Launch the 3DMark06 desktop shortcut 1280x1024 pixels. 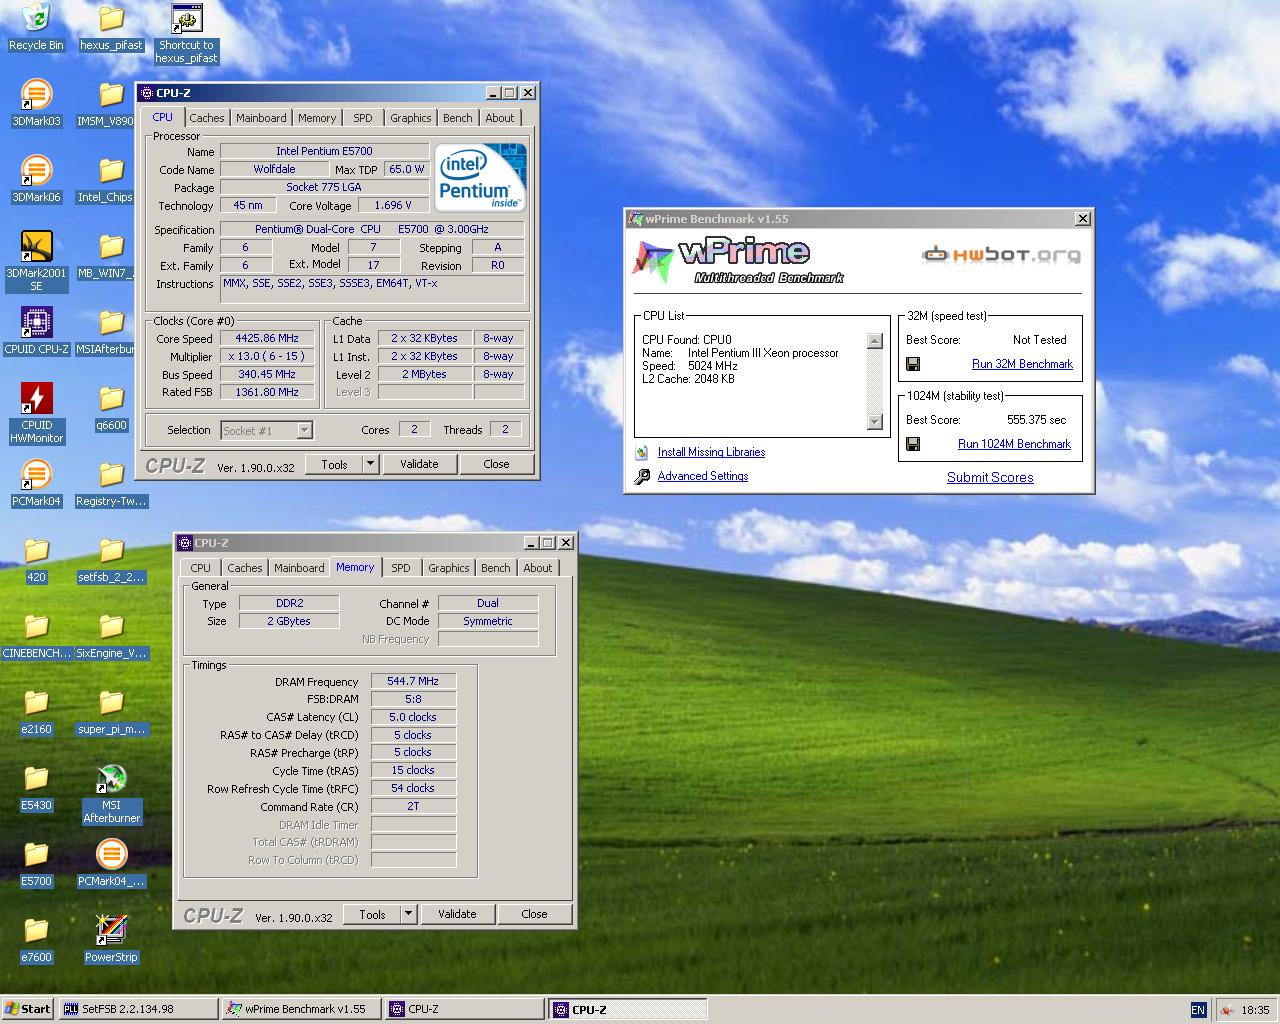[x=36, y=179]
